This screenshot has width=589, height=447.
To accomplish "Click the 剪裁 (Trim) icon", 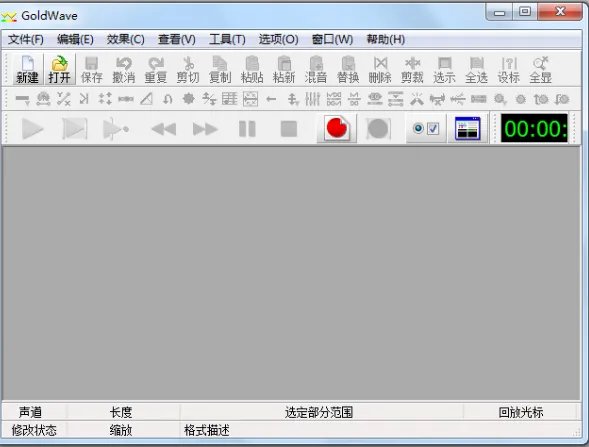I will [412, 69].
